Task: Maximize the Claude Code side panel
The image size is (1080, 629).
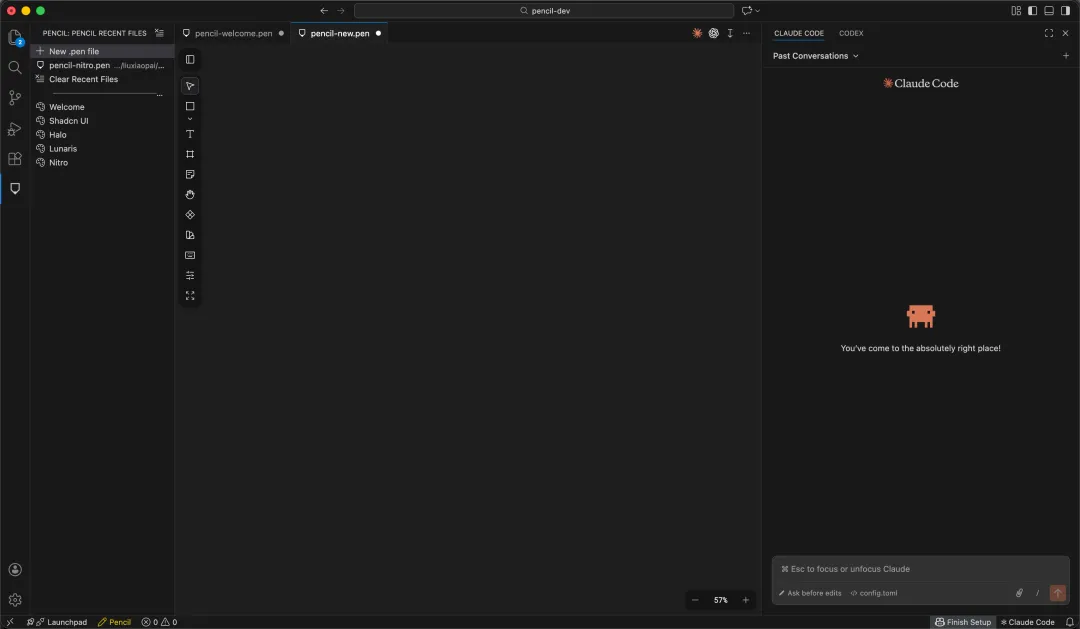Action: (x=1048, y=33)
